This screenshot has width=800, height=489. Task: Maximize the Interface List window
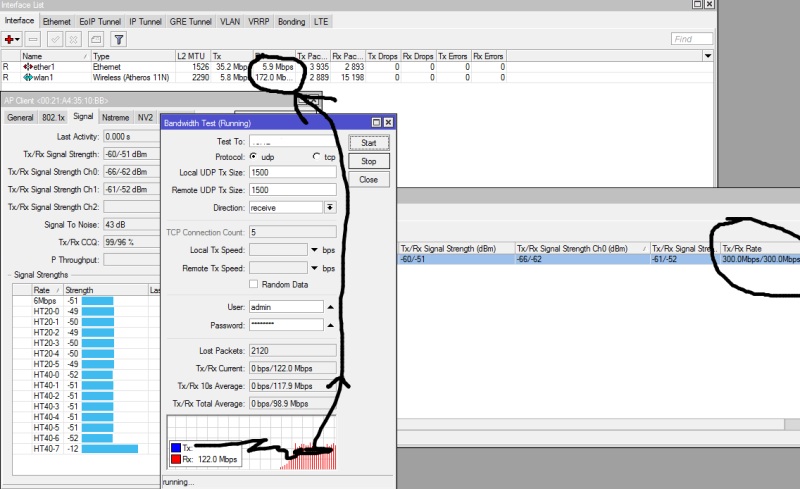(697, 4)
